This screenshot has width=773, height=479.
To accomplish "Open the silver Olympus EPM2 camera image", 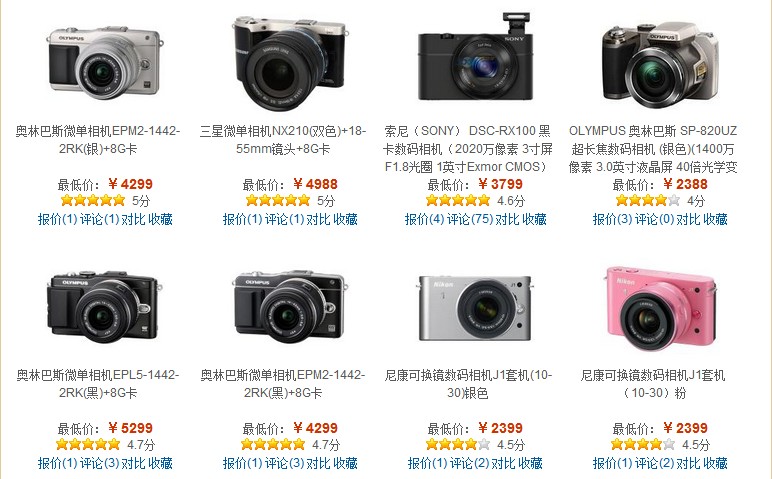I will (104, 62).
